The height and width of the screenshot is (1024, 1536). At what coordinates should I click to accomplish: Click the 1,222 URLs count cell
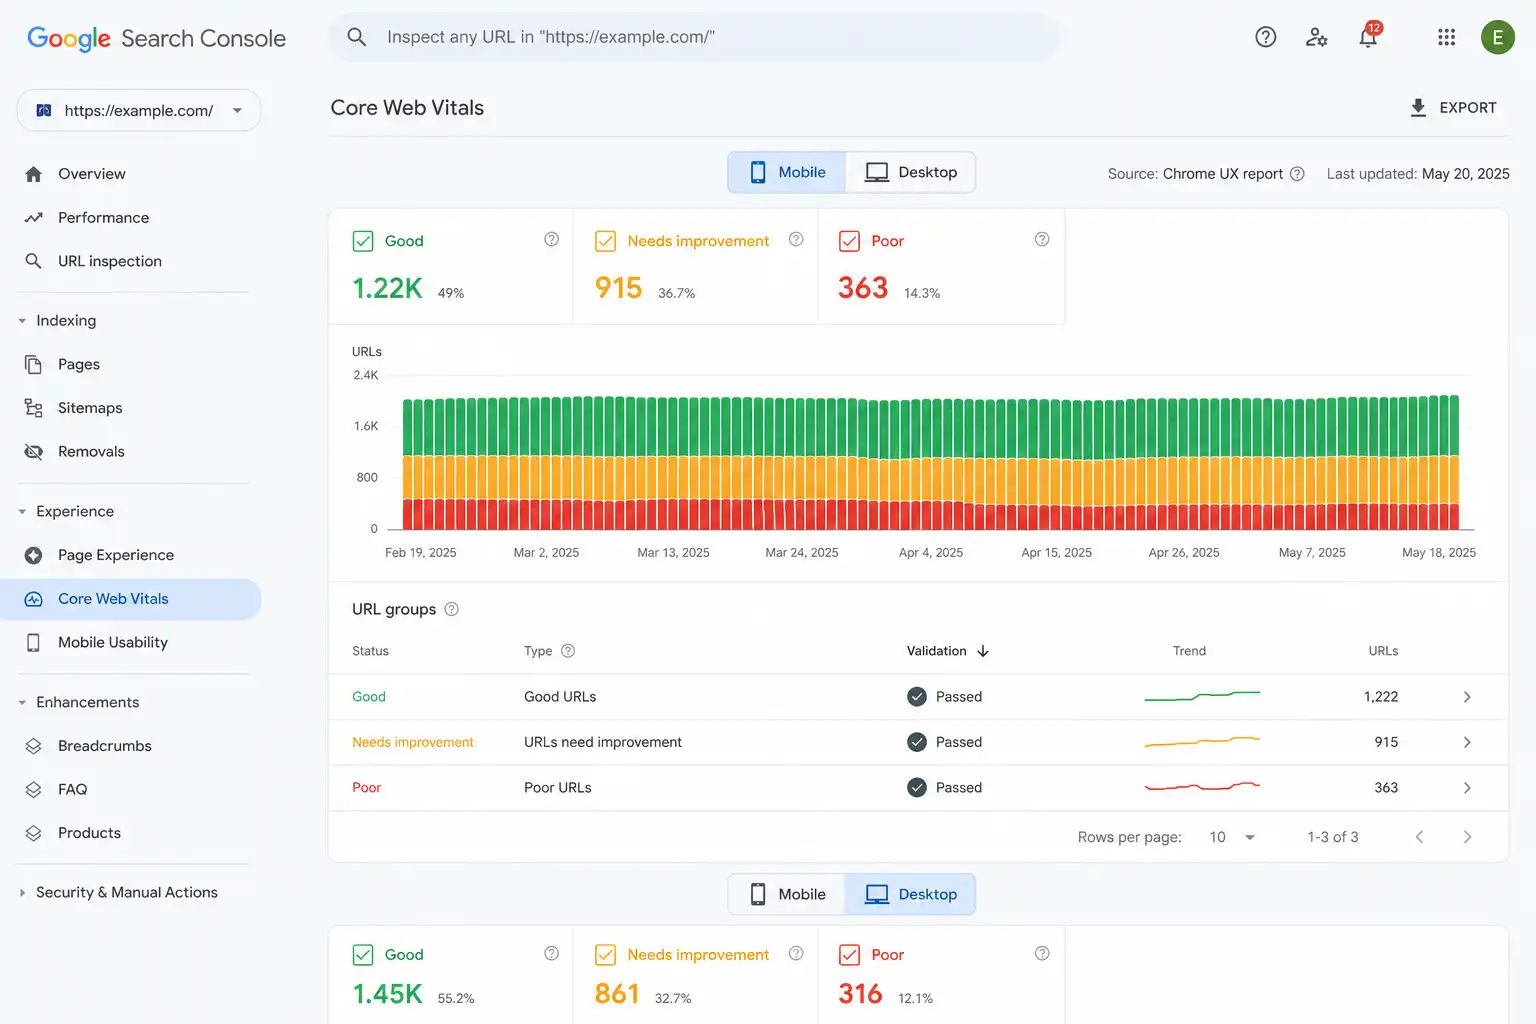point(1381,697)
